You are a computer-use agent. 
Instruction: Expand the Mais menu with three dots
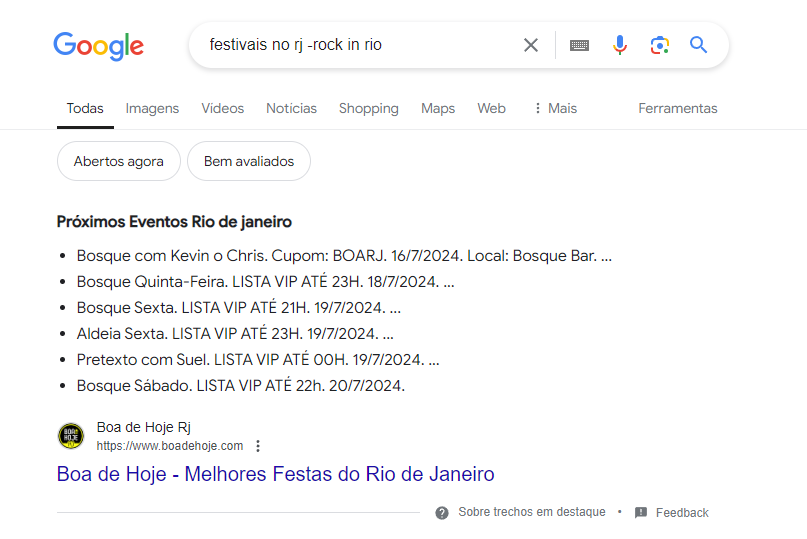pyautogui.click(x=555, y=109)
